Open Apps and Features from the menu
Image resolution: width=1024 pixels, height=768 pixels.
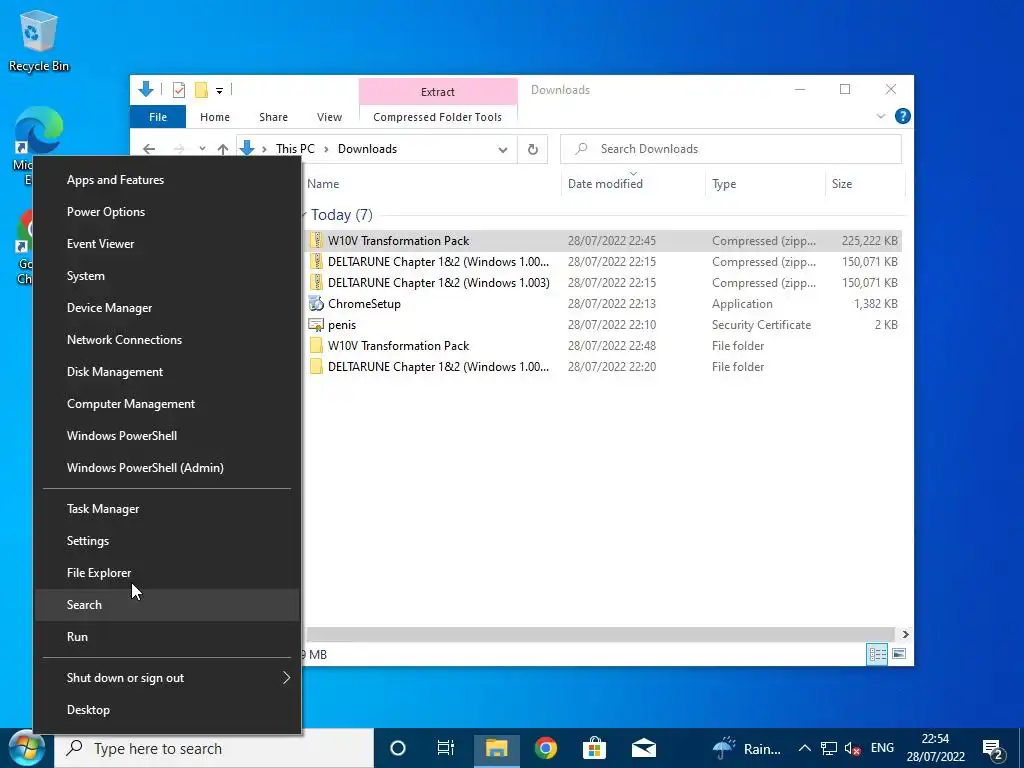click(x=167, y=180)
